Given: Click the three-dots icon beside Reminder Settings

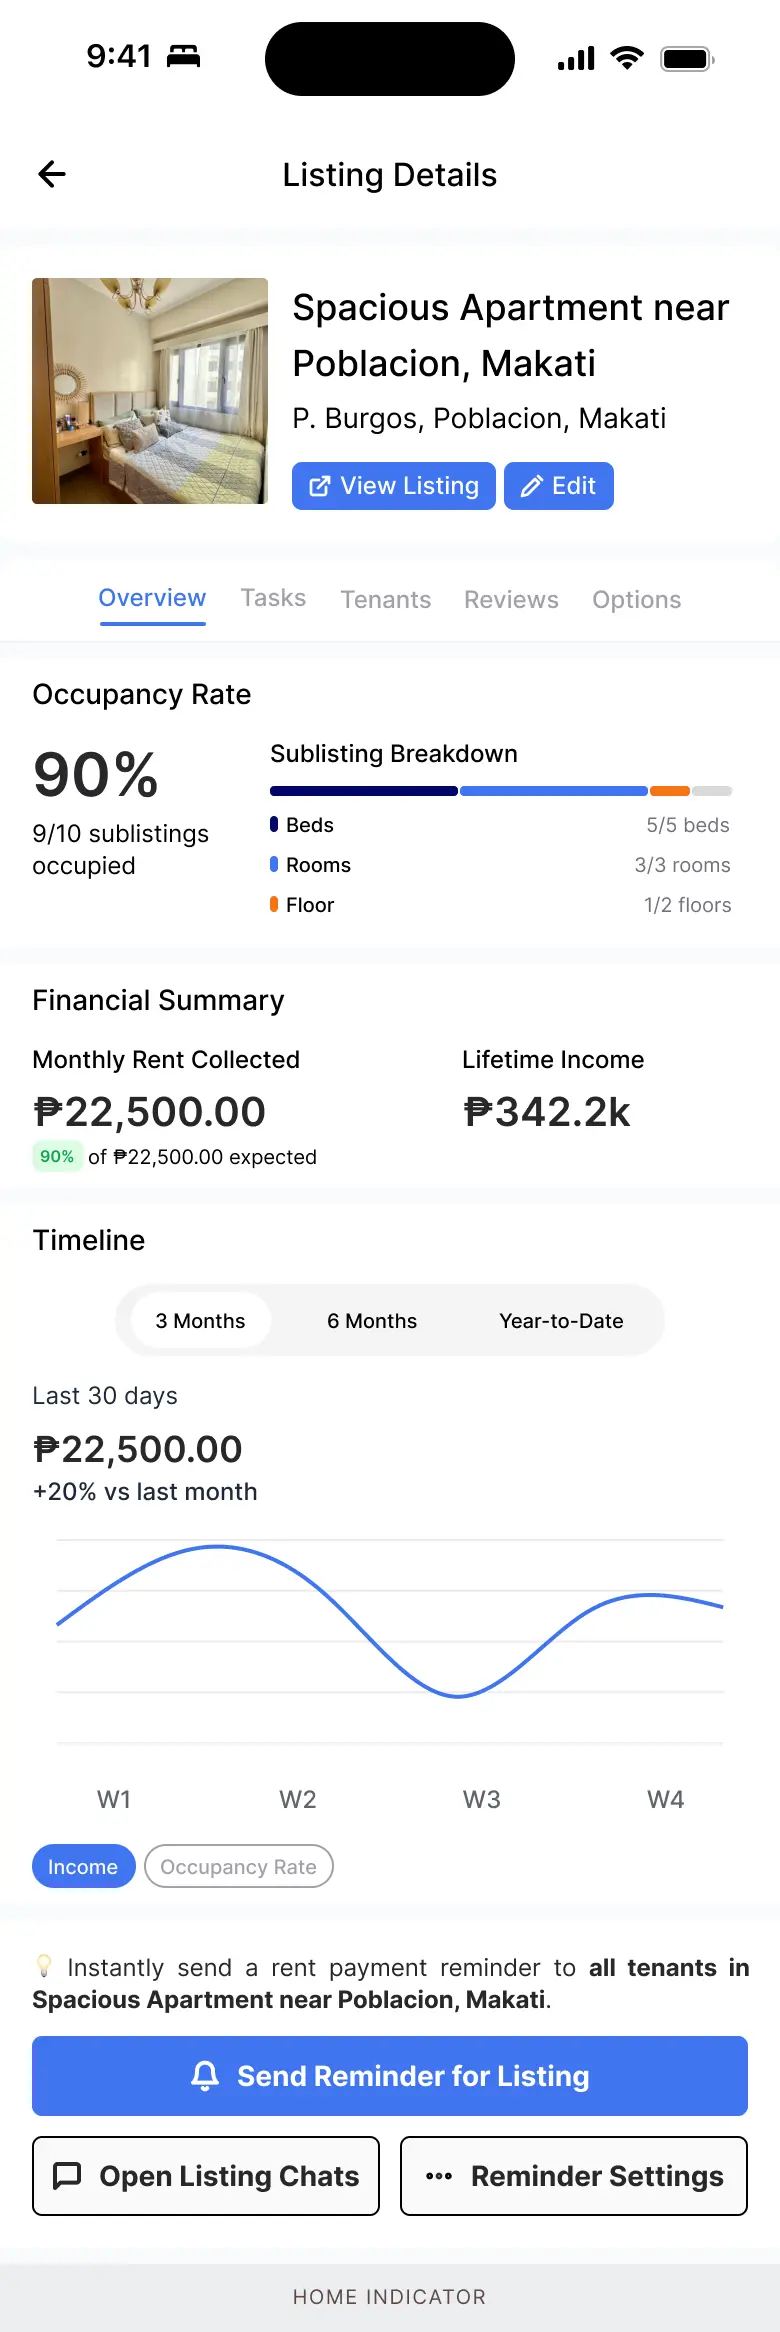Looking at the screenshot, I should pyautogui.click(x=439, y=2176).
